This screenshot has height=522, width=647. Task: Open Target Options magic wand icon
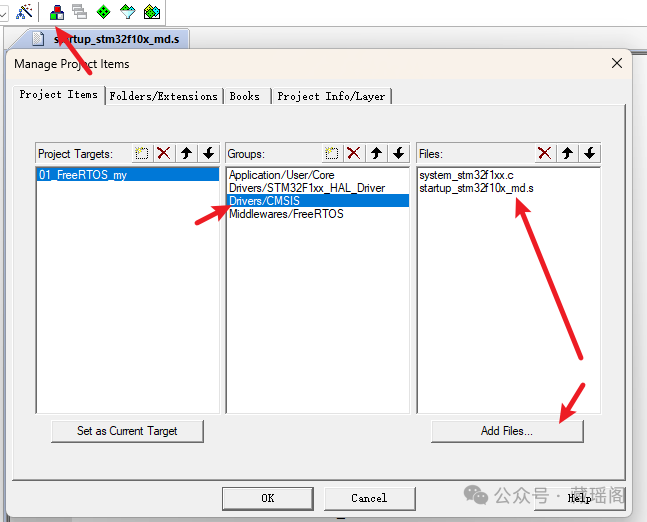point(24,12)
